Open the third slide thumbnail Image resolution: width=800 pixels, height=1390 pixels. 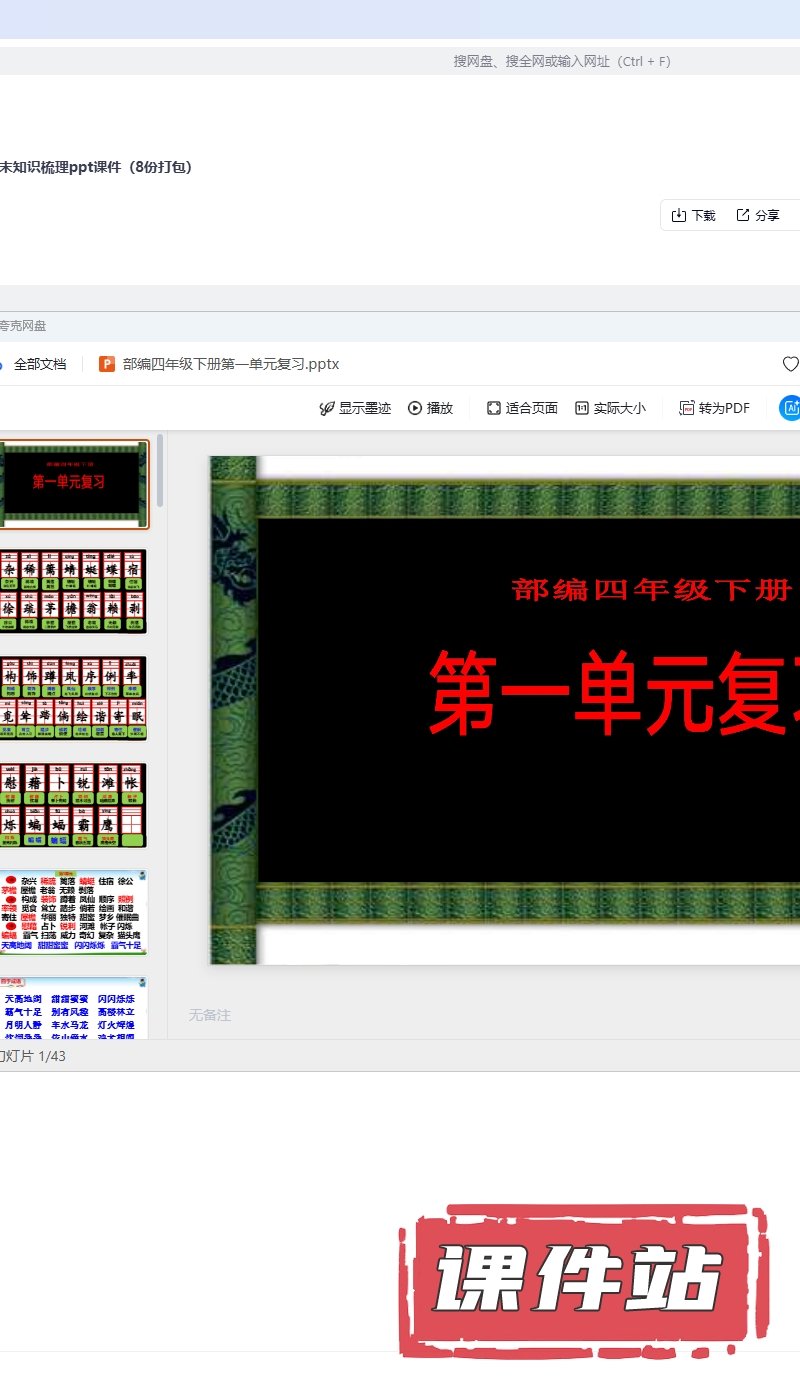[x=73, y=698]
